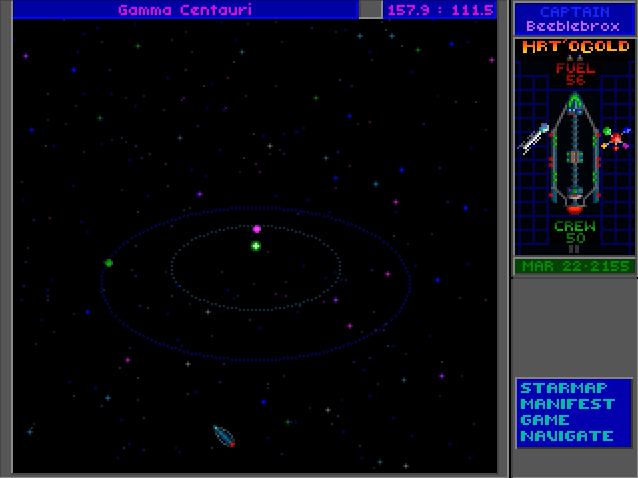Open the MANIFEST menu option
This screenshot has height=478, width=638.
[568, 404]
